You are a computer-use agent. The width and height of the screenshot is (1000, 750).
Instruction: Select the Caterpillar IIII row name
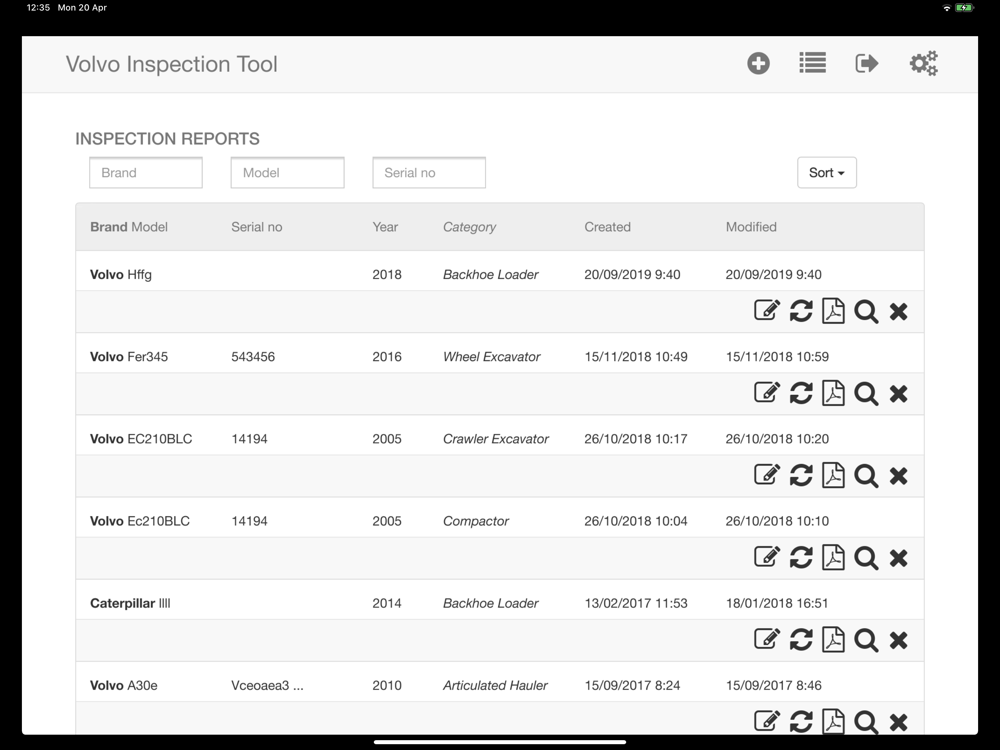pyautogui.click(x=130, y=603)
